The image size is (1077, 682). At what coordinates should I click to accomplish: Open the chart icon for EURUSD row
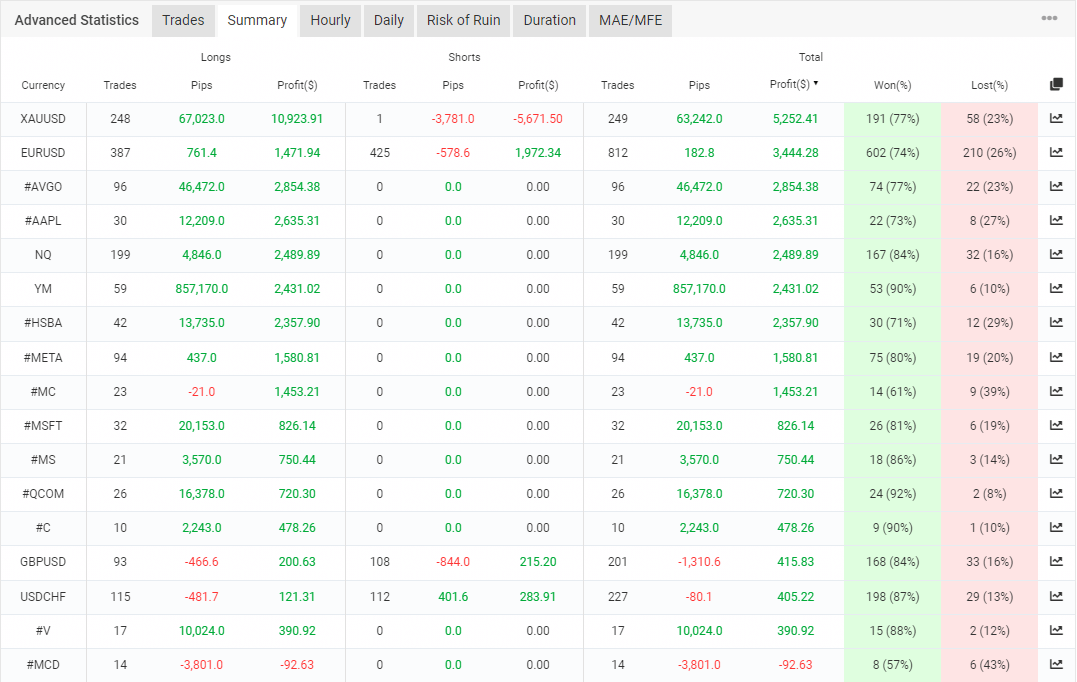click(x=1056, y=152)
